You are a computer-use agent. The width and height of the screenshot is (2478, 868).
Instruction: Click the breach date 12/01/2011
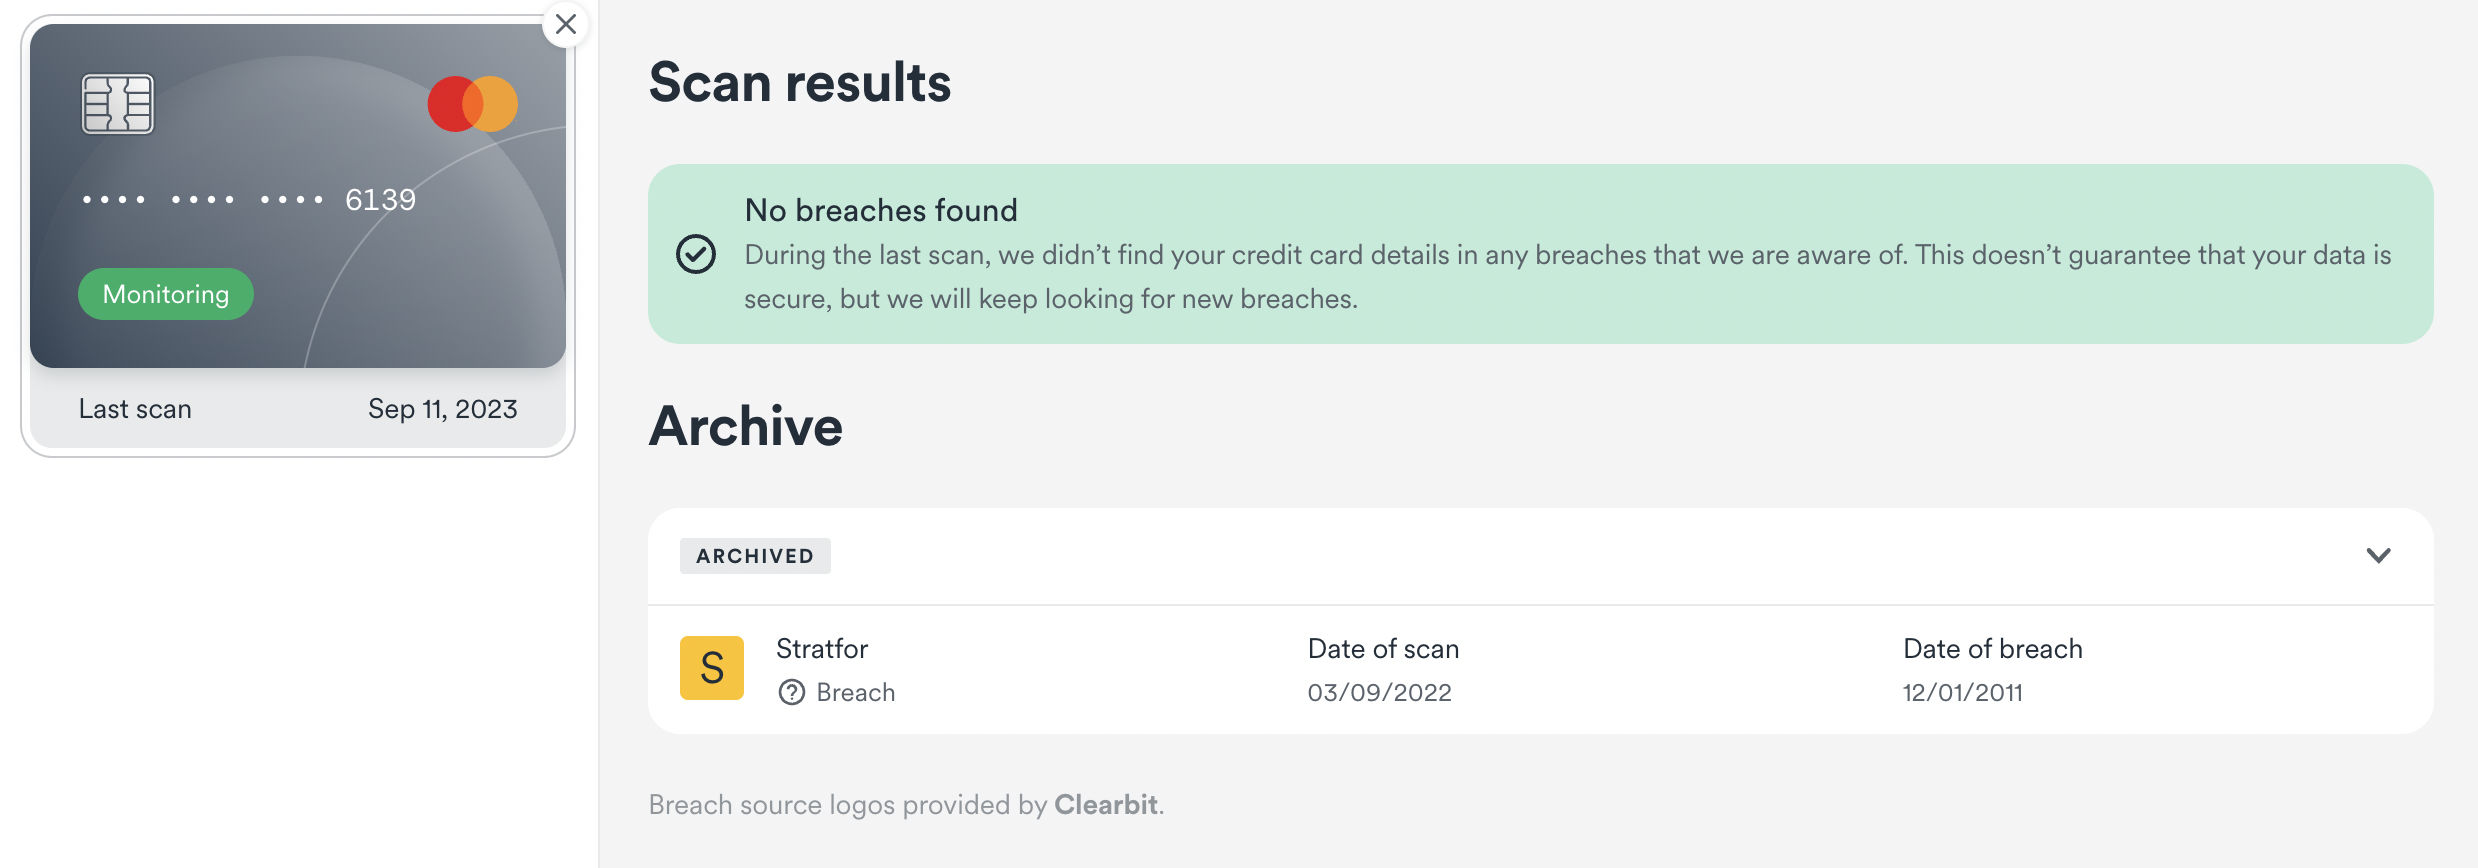1962,692
